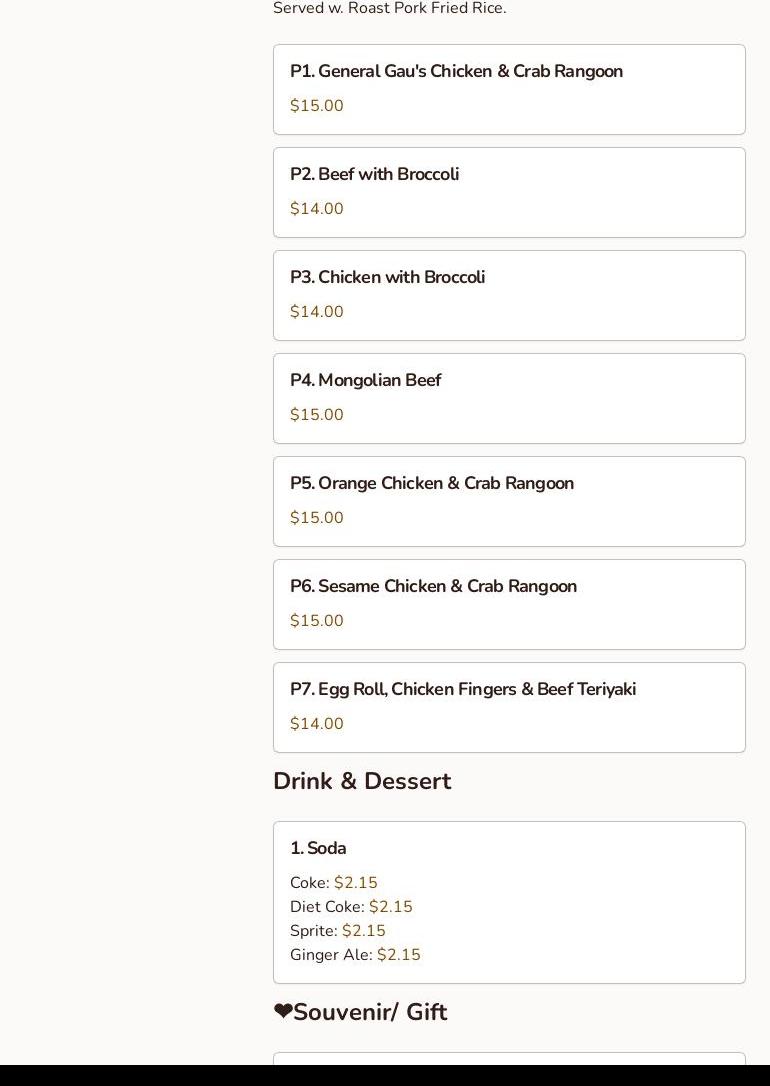Click the Sprite $2.15 option
This screenshot has height=1086, width=770.
click(x=338, y=931)
